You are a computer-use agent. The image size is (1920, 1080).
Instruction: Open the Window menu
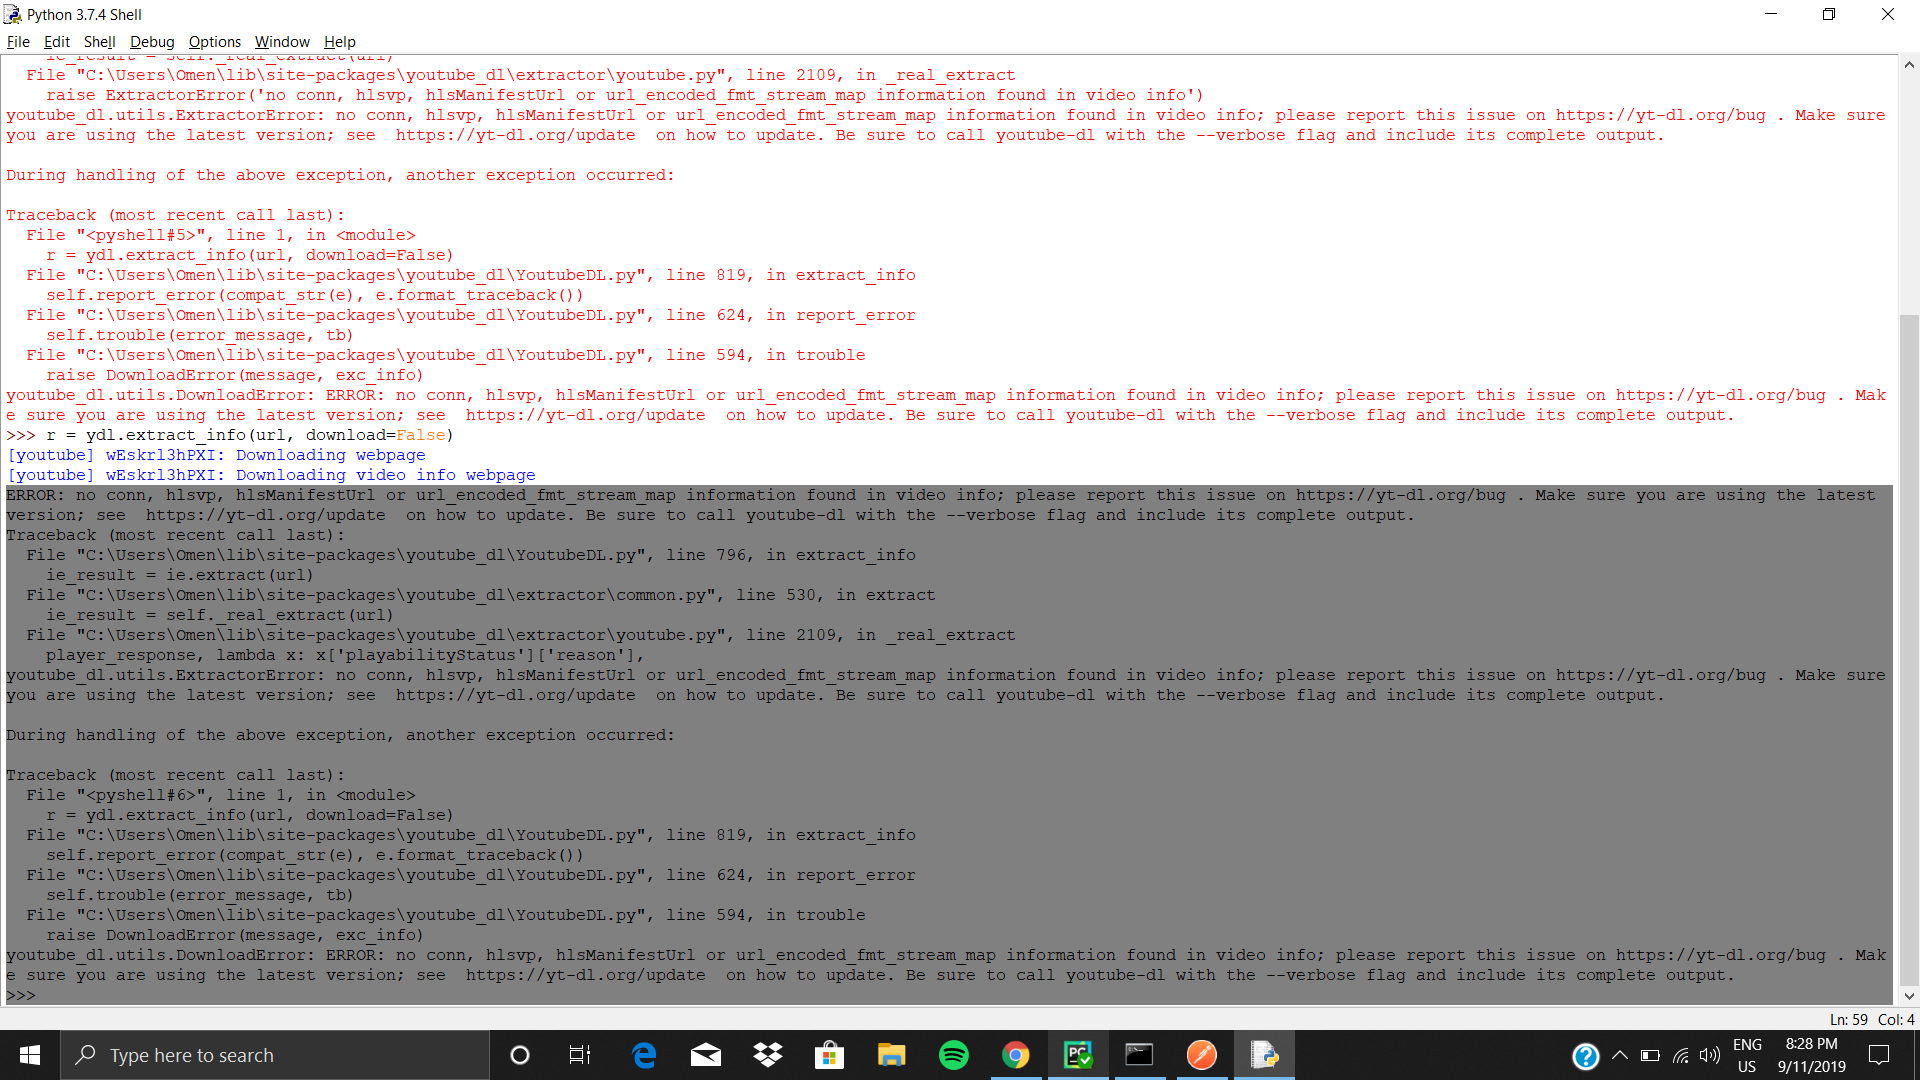coord(282,42)
